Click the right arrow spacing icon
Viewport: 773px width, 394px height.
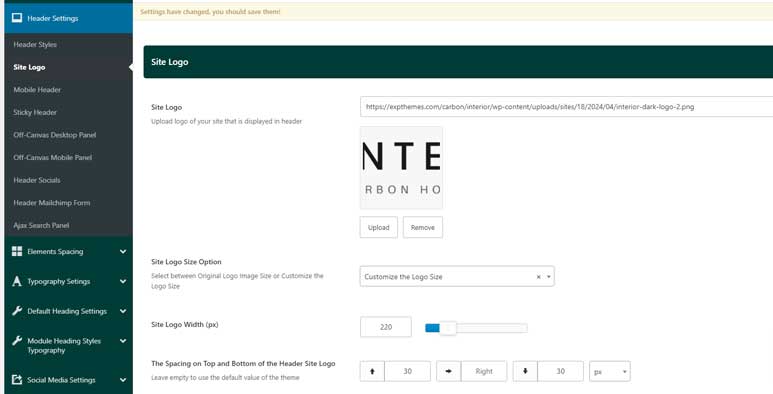point(449,371)
